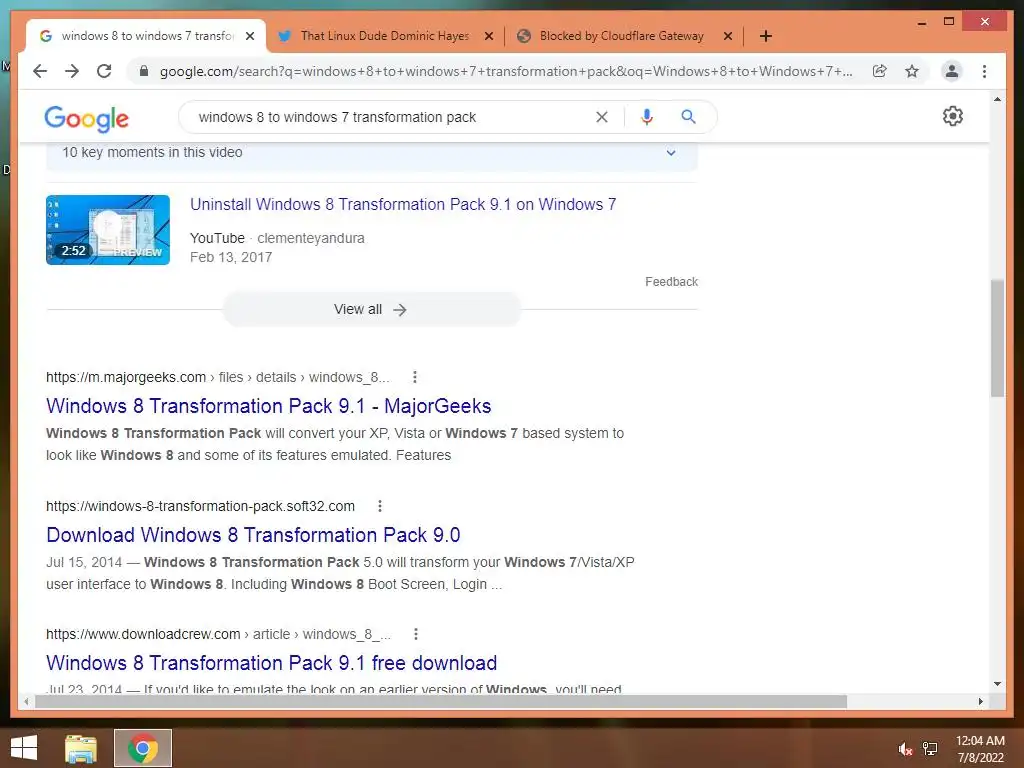
Task: Open the Chrome three-dot menu
Action: tap(984, 71)
